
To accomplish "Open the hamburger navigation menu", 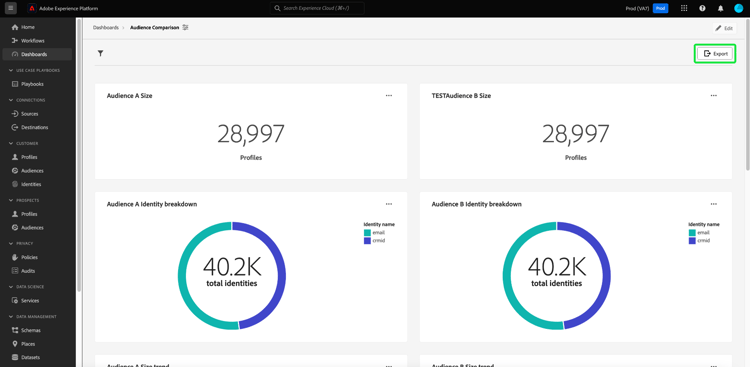I will 11,8.
